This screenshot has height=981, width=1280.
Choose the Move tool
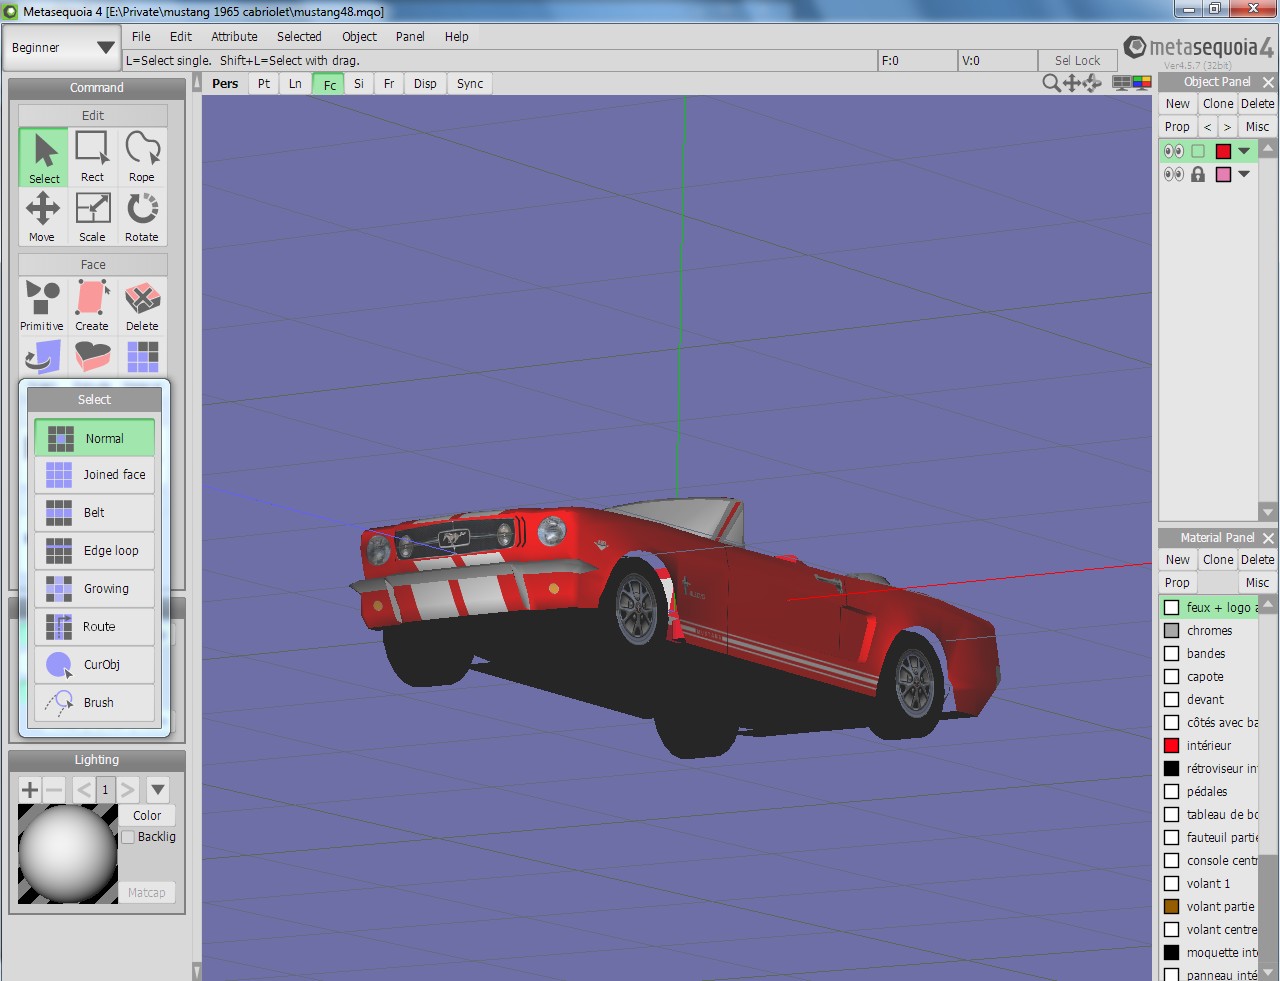point(42,216)
